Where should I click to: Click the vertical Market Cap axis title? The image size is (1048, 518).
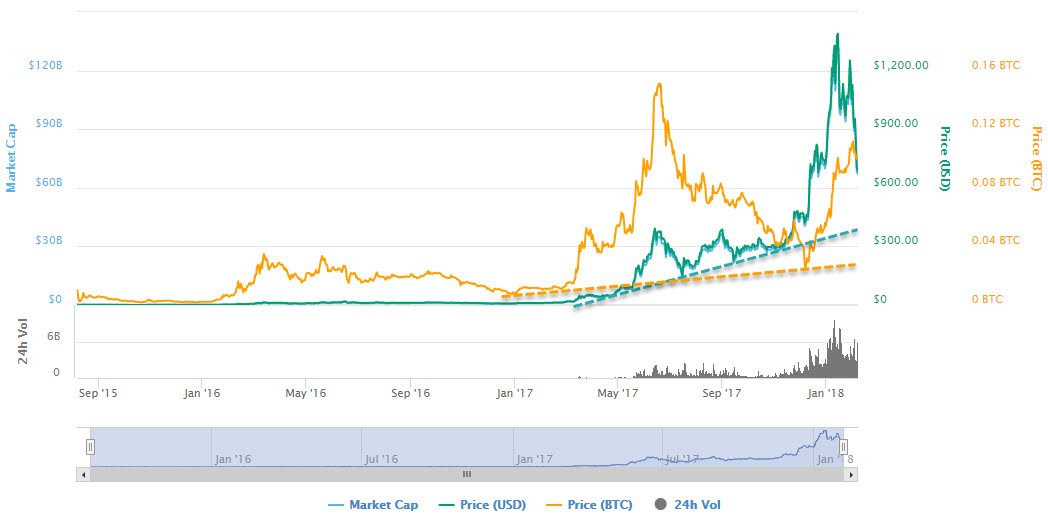(12, 157)
